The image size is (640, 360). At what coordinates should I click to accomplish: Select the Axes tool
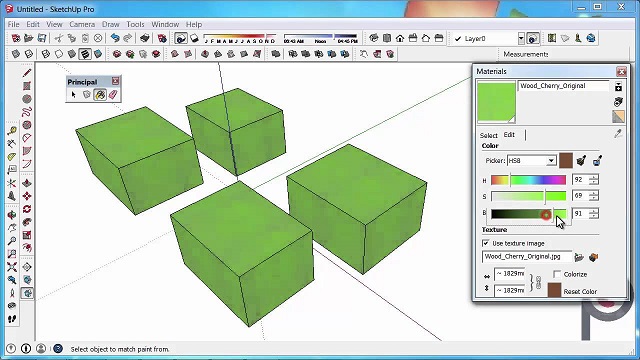point(12,183)
